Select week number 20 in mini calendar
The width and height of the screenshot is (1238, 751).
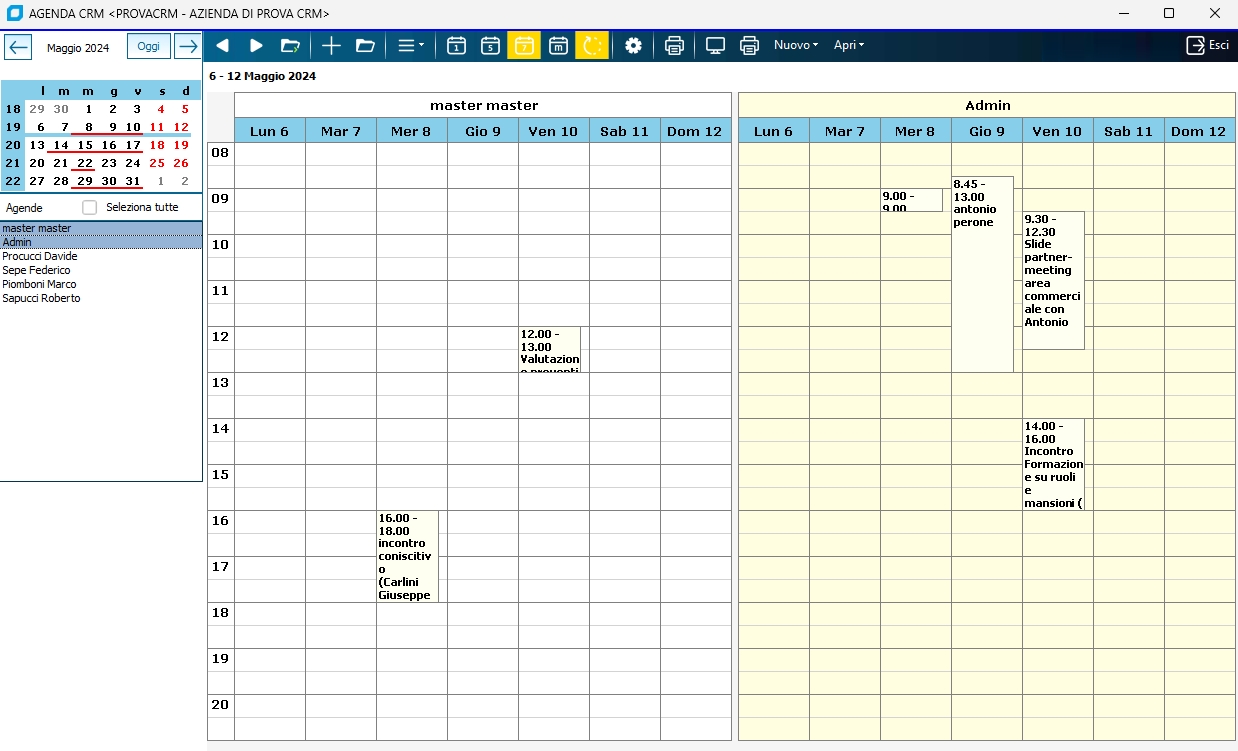[13, 145]
